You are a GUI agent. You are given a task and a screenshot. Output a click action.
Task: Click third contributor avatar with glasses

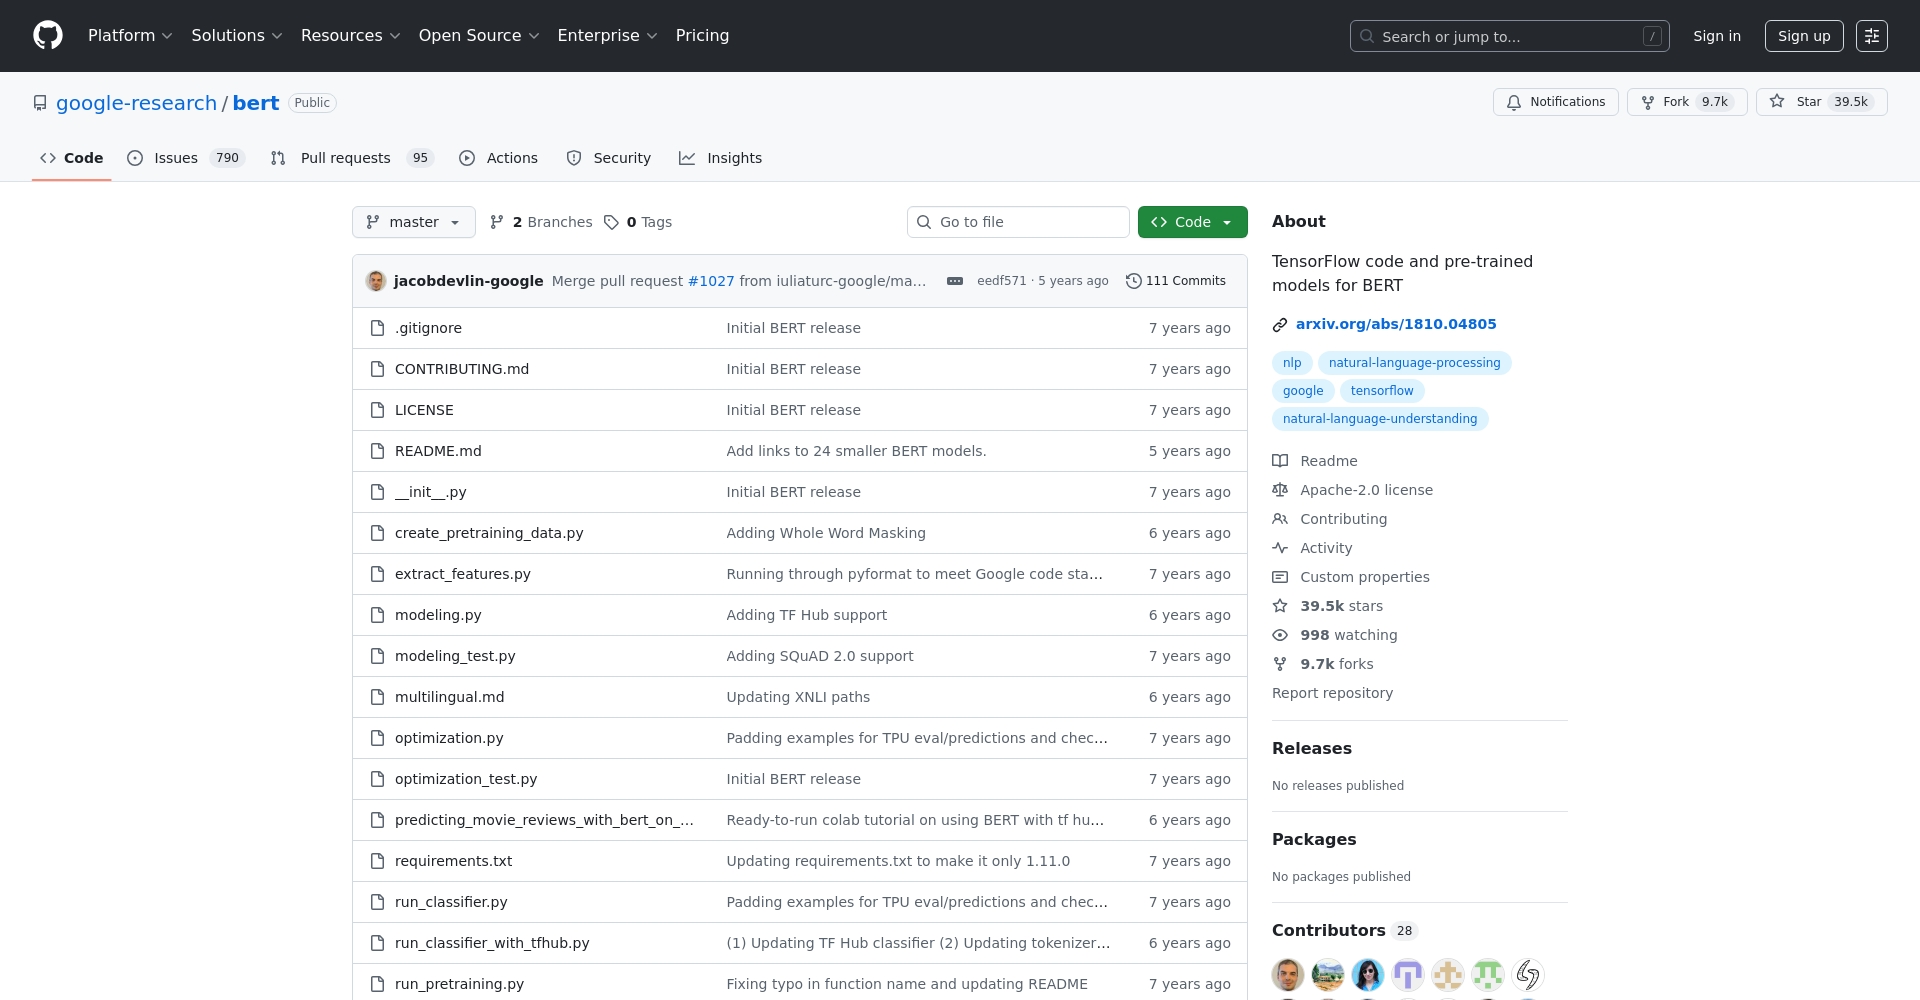point(1368,974)
